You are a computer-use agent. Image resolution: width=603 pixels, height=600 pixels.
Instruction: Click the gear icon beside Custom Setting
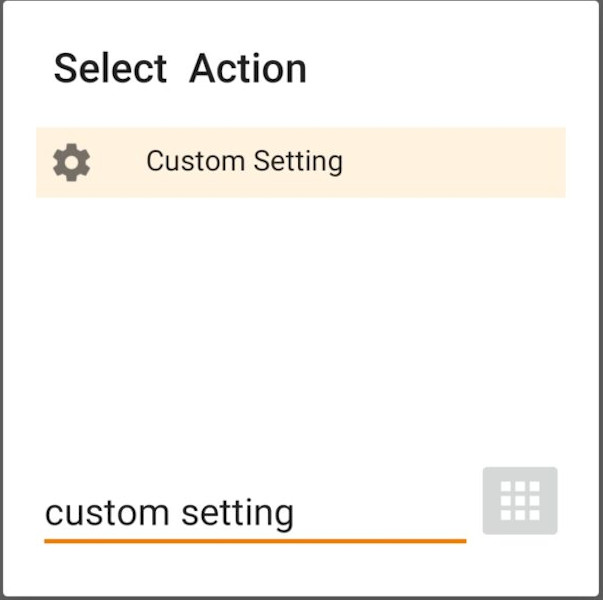(71, 162)
